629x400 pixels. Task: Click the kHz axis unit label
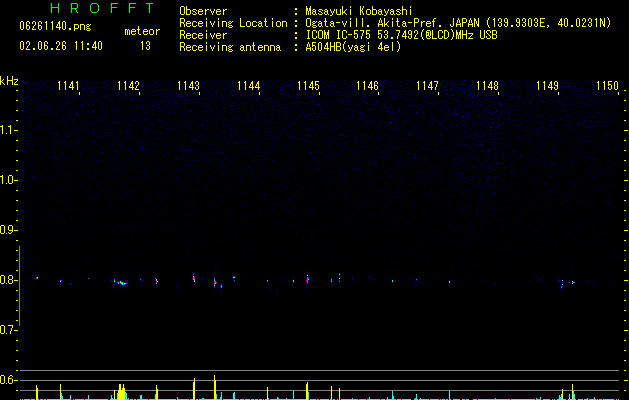coord(9,81)
